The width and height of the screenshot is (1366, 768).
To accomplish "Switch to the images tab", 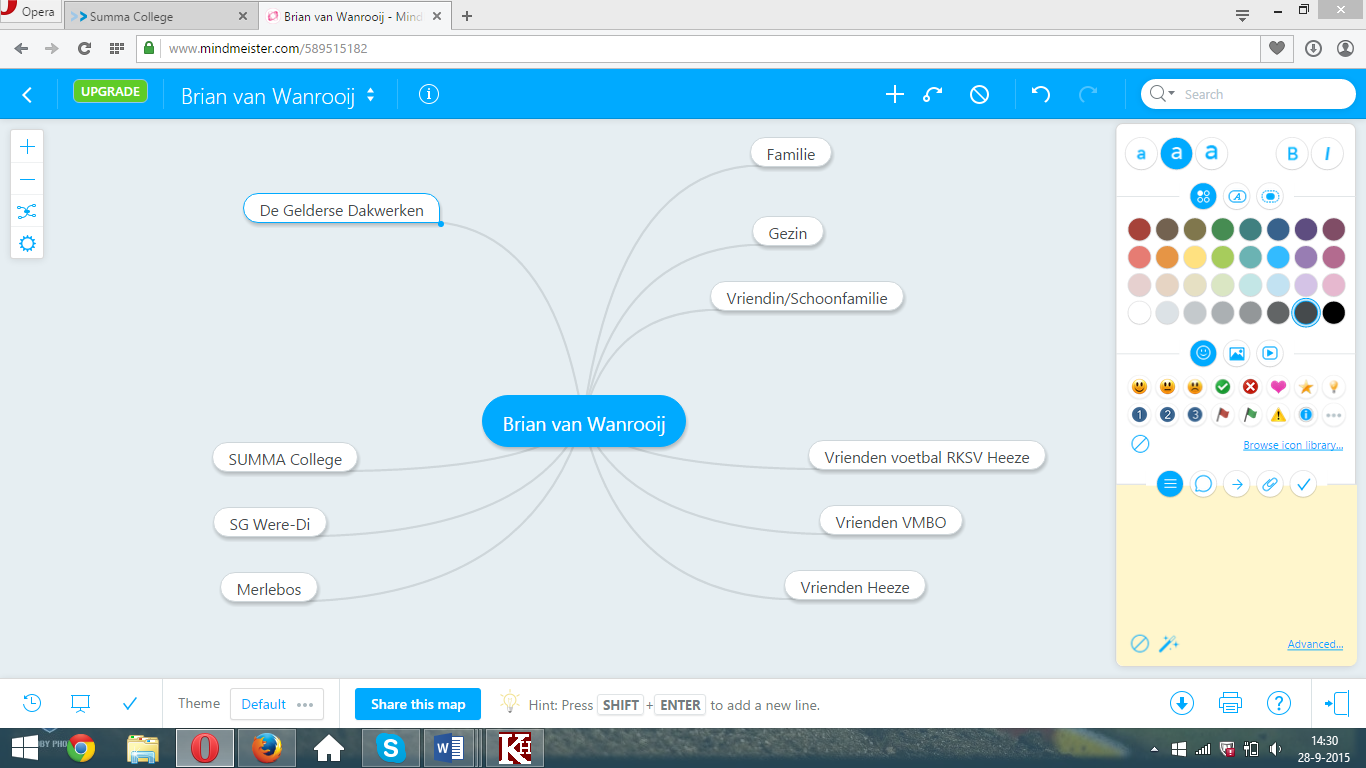I will (x=1236, y=353).
